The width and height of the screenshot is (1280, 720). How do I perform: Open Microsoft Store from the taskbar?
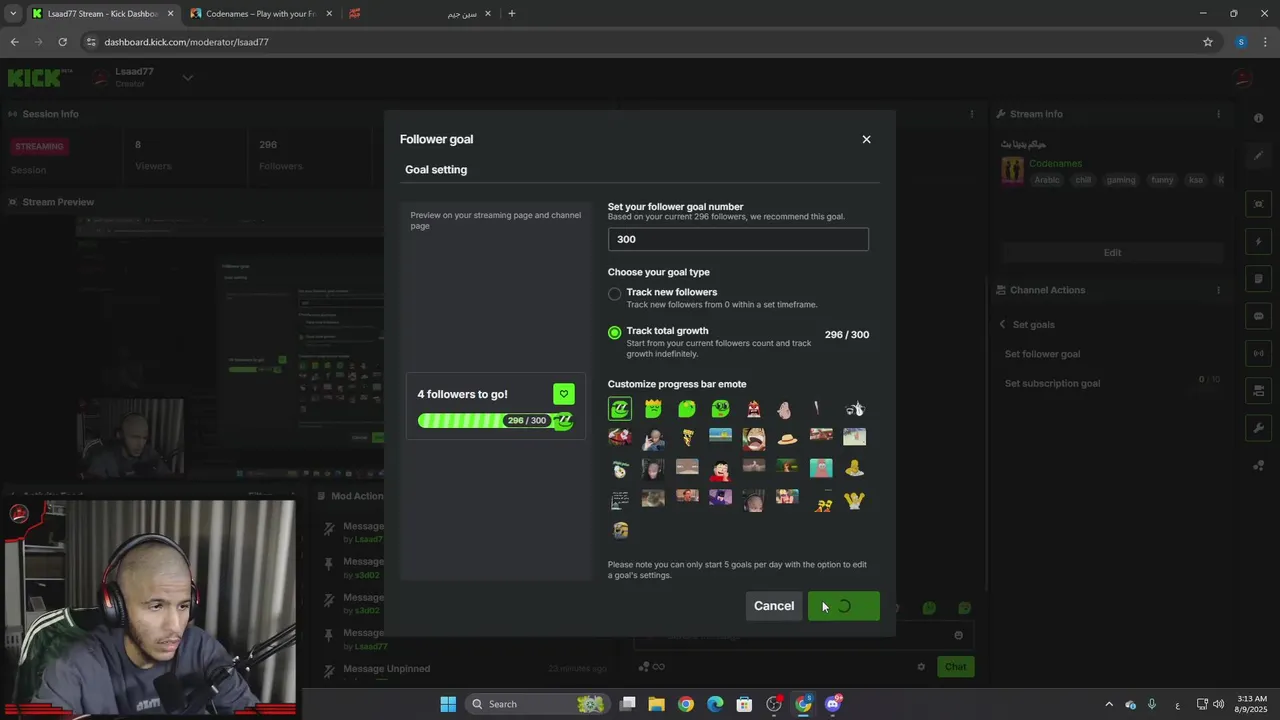pos(744,704)
